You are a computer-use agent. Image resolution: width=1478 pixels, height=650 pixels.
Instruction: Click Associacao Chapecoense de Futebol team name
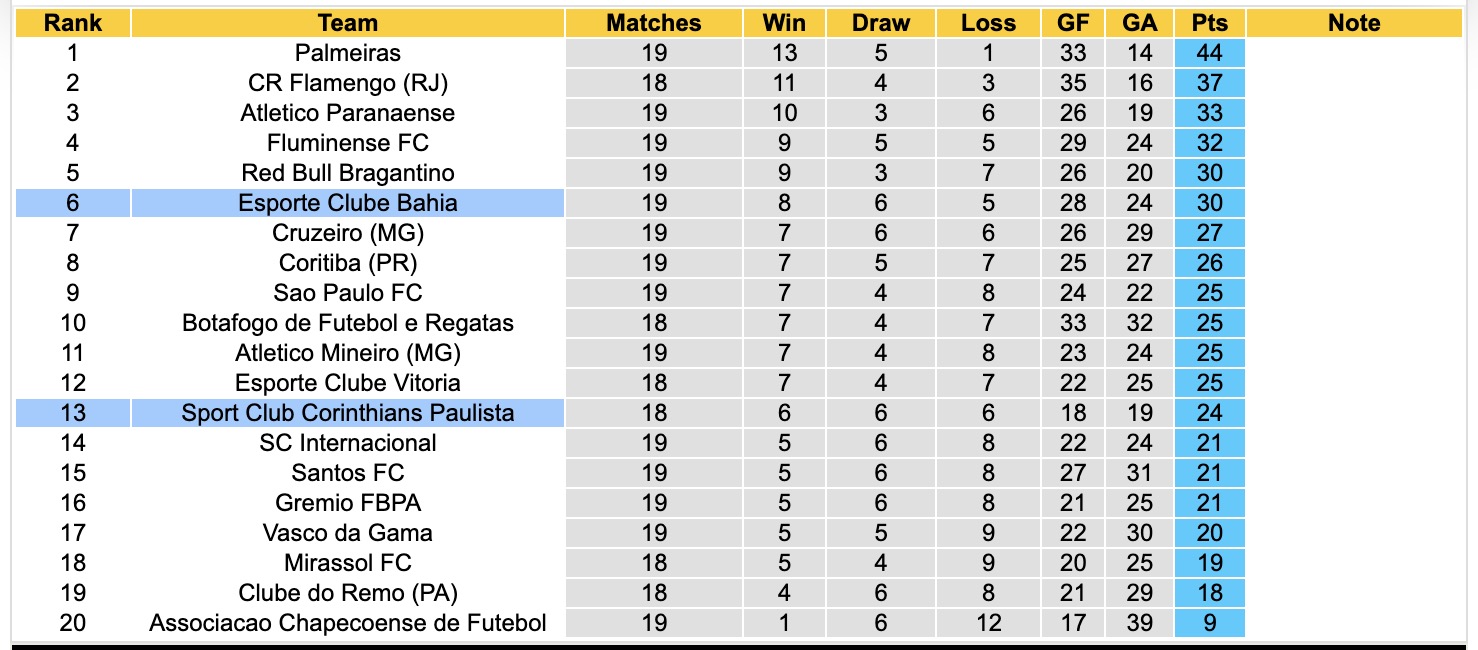pyautogui.click(x=348, y=623)
